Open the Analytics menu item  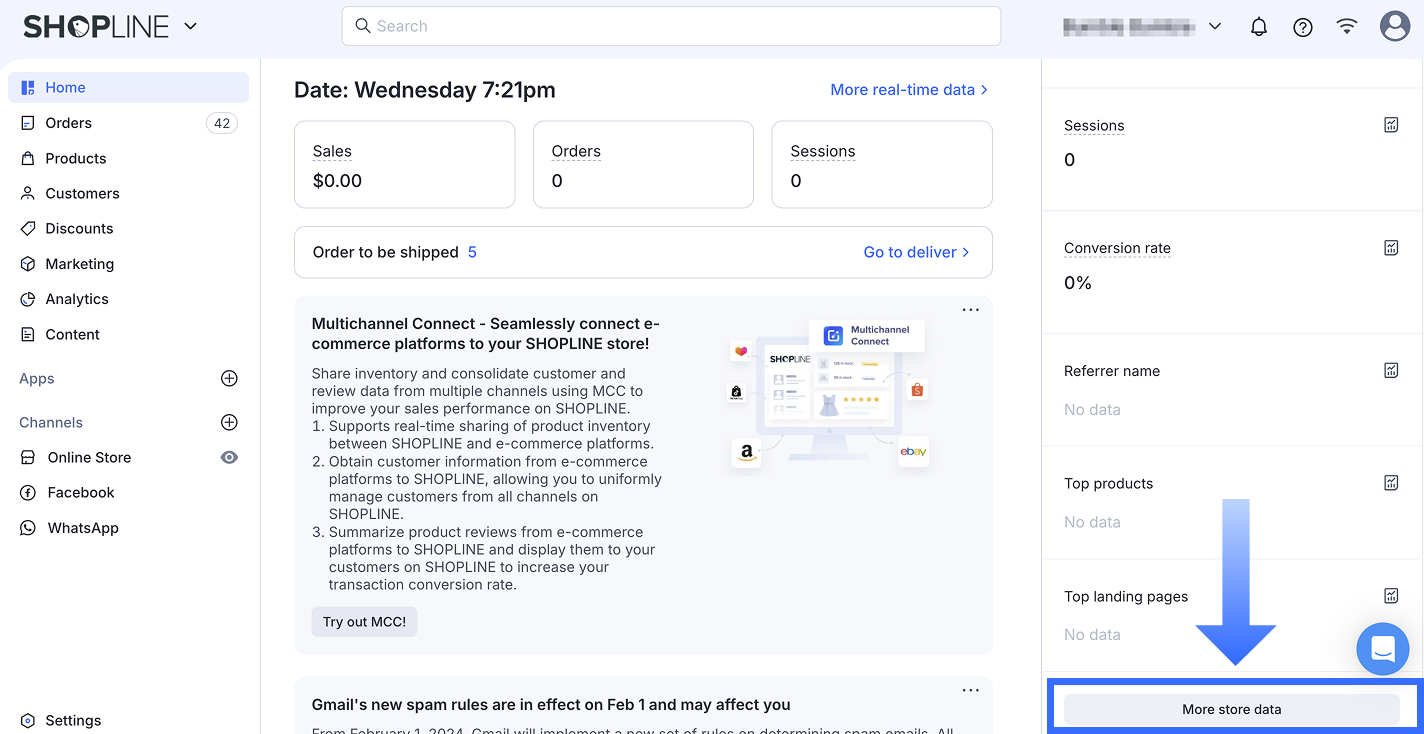pos(77,299)
